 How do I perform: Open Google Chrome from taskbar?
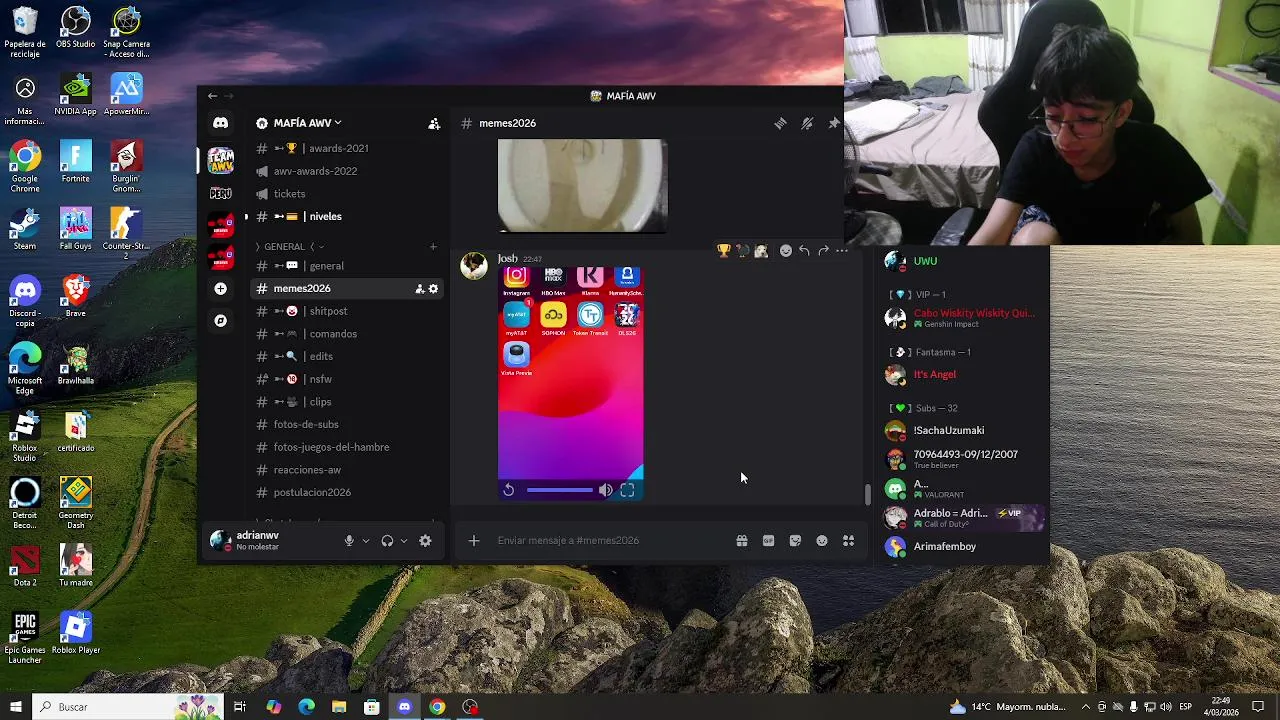437,707
